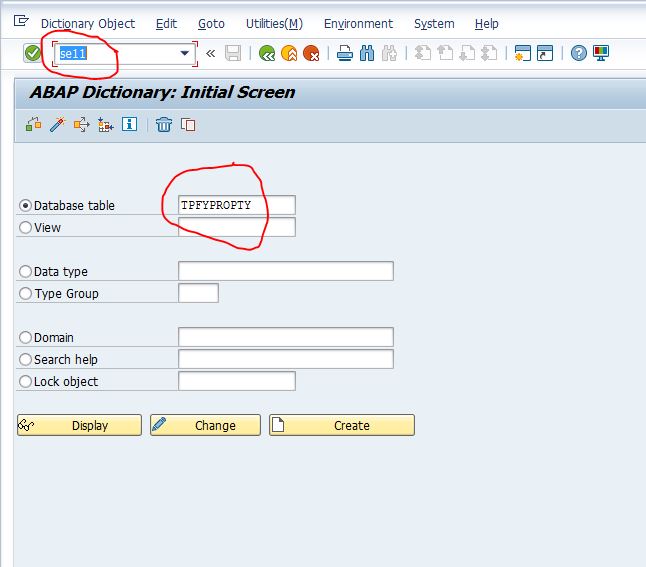Viewport: 646px width, 567px height.
Task: Open the window system menu icon at top left
Action: [21, 20]
